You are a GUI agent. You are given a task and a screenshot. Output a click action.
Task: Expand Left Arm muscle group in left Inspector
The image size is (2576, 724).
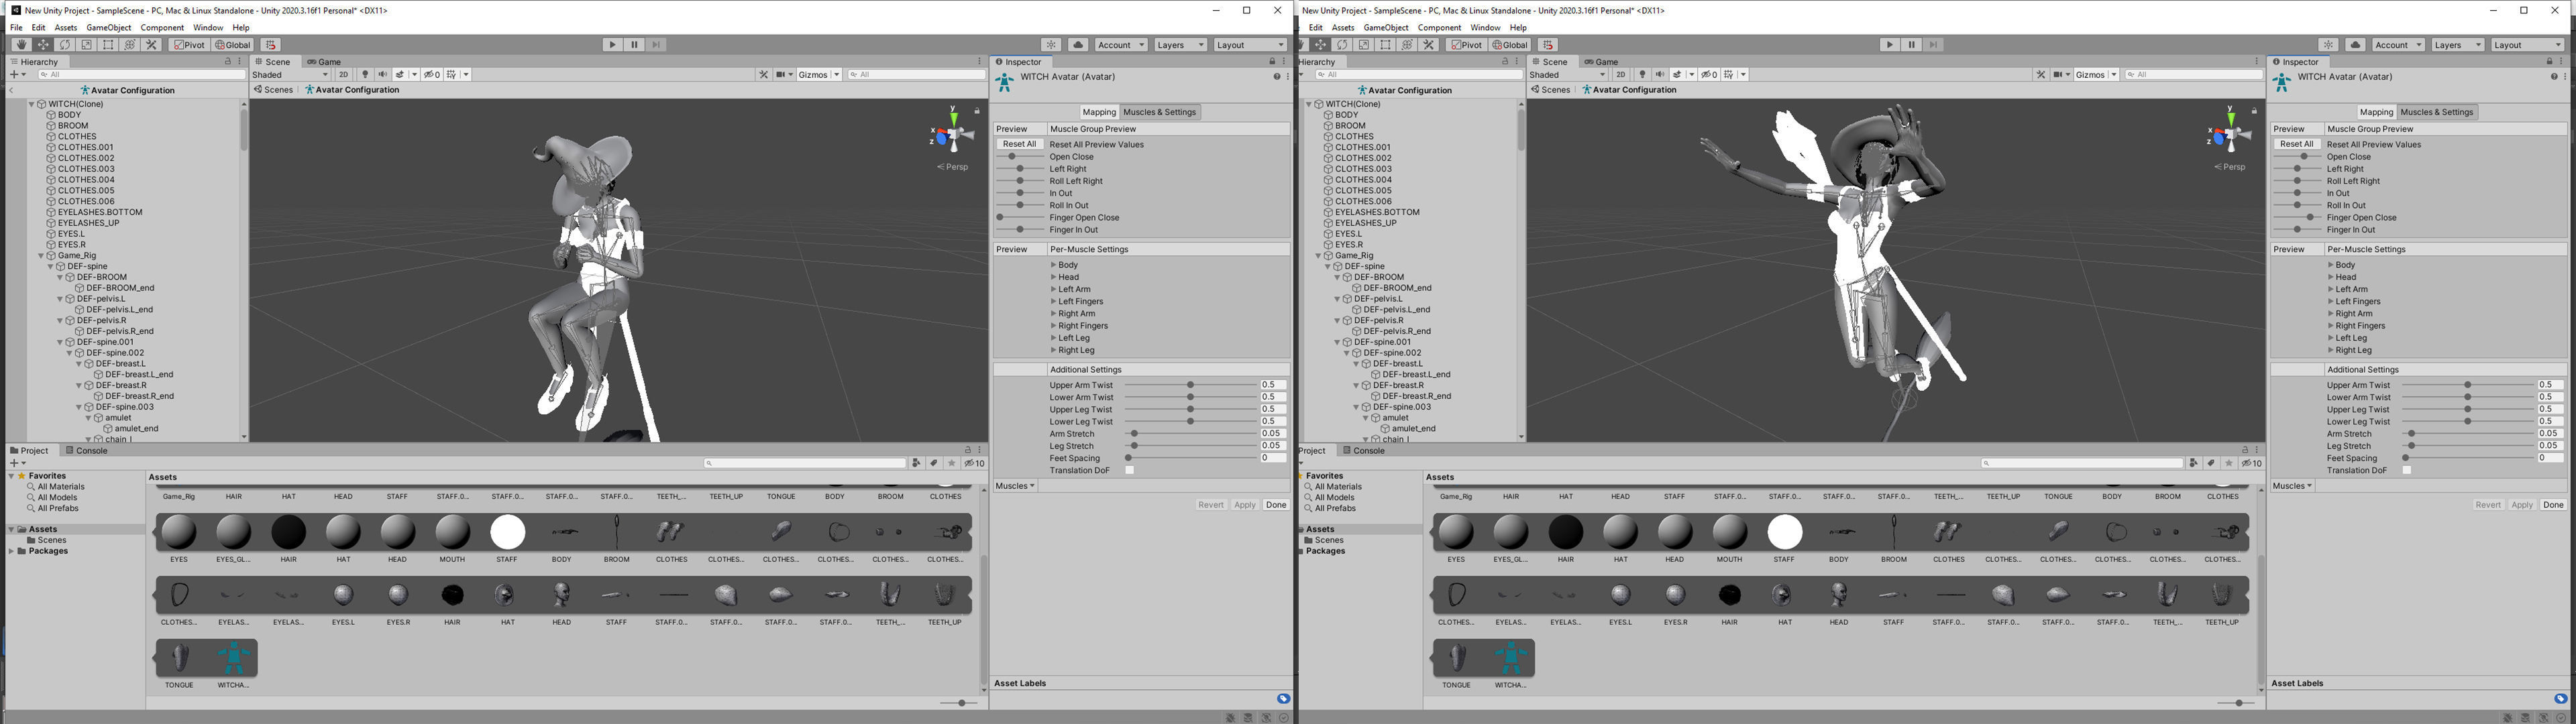(x=1053, y=290)
